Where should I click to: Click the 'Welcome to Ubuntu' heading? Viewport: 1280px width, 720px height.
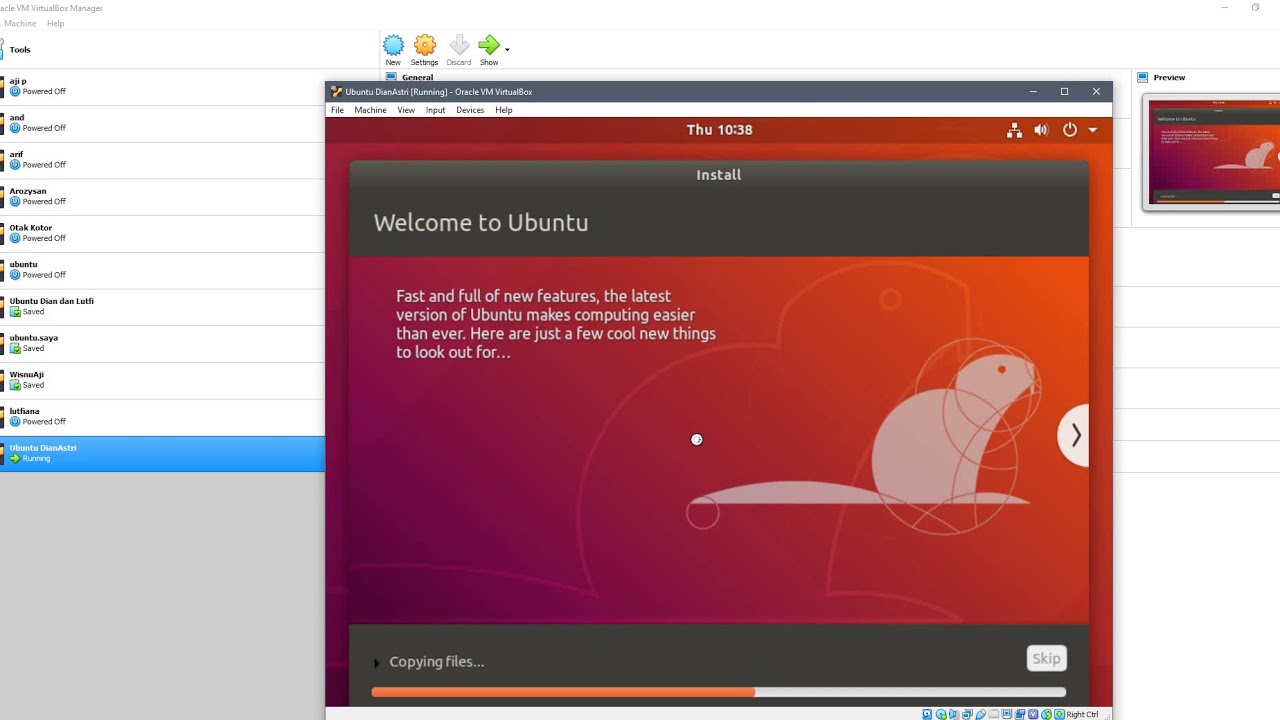click(481, 222)
